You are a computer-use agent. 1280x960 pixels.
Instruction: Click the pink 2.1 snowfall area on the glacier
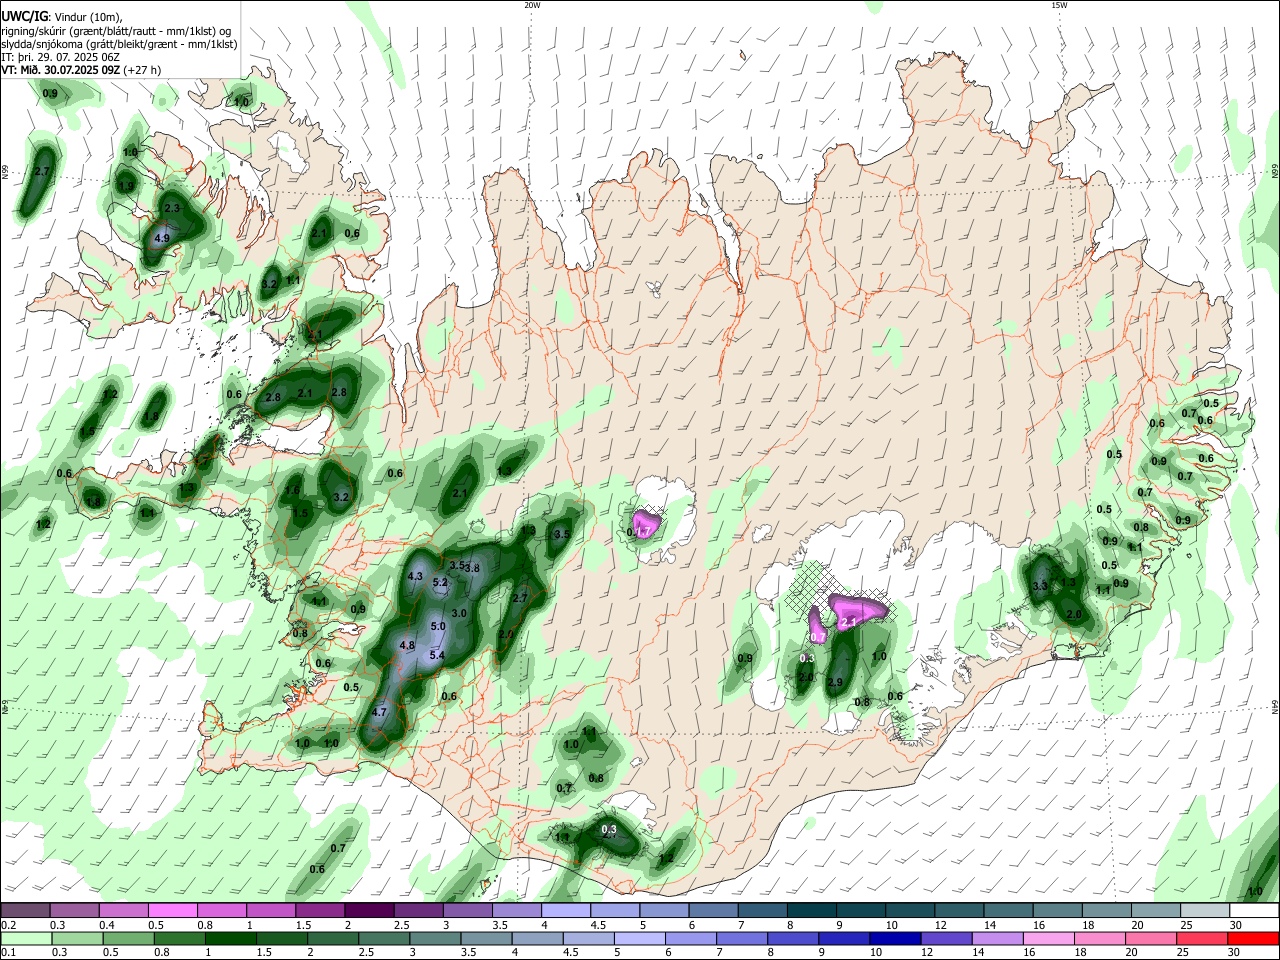tap(854, 613)
